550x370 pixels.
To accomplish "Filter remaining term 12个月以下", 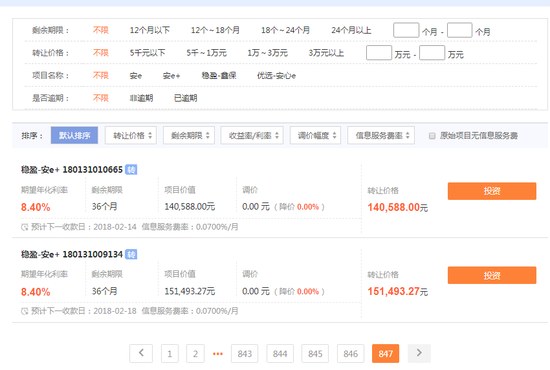I will (x=150, y=31).
